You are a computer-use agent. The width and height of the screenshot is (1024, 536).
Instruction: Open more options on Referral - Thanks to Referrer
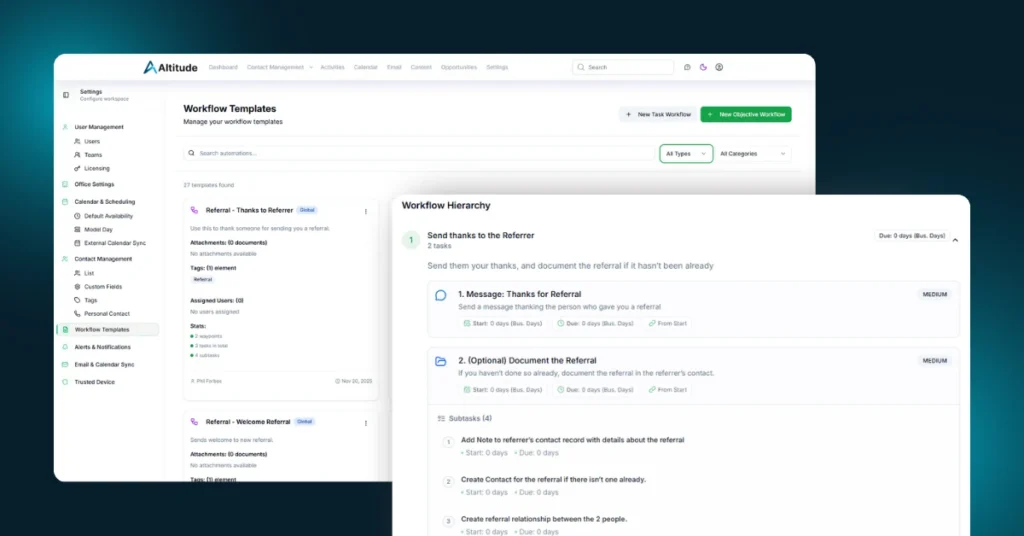click(366, 212)
